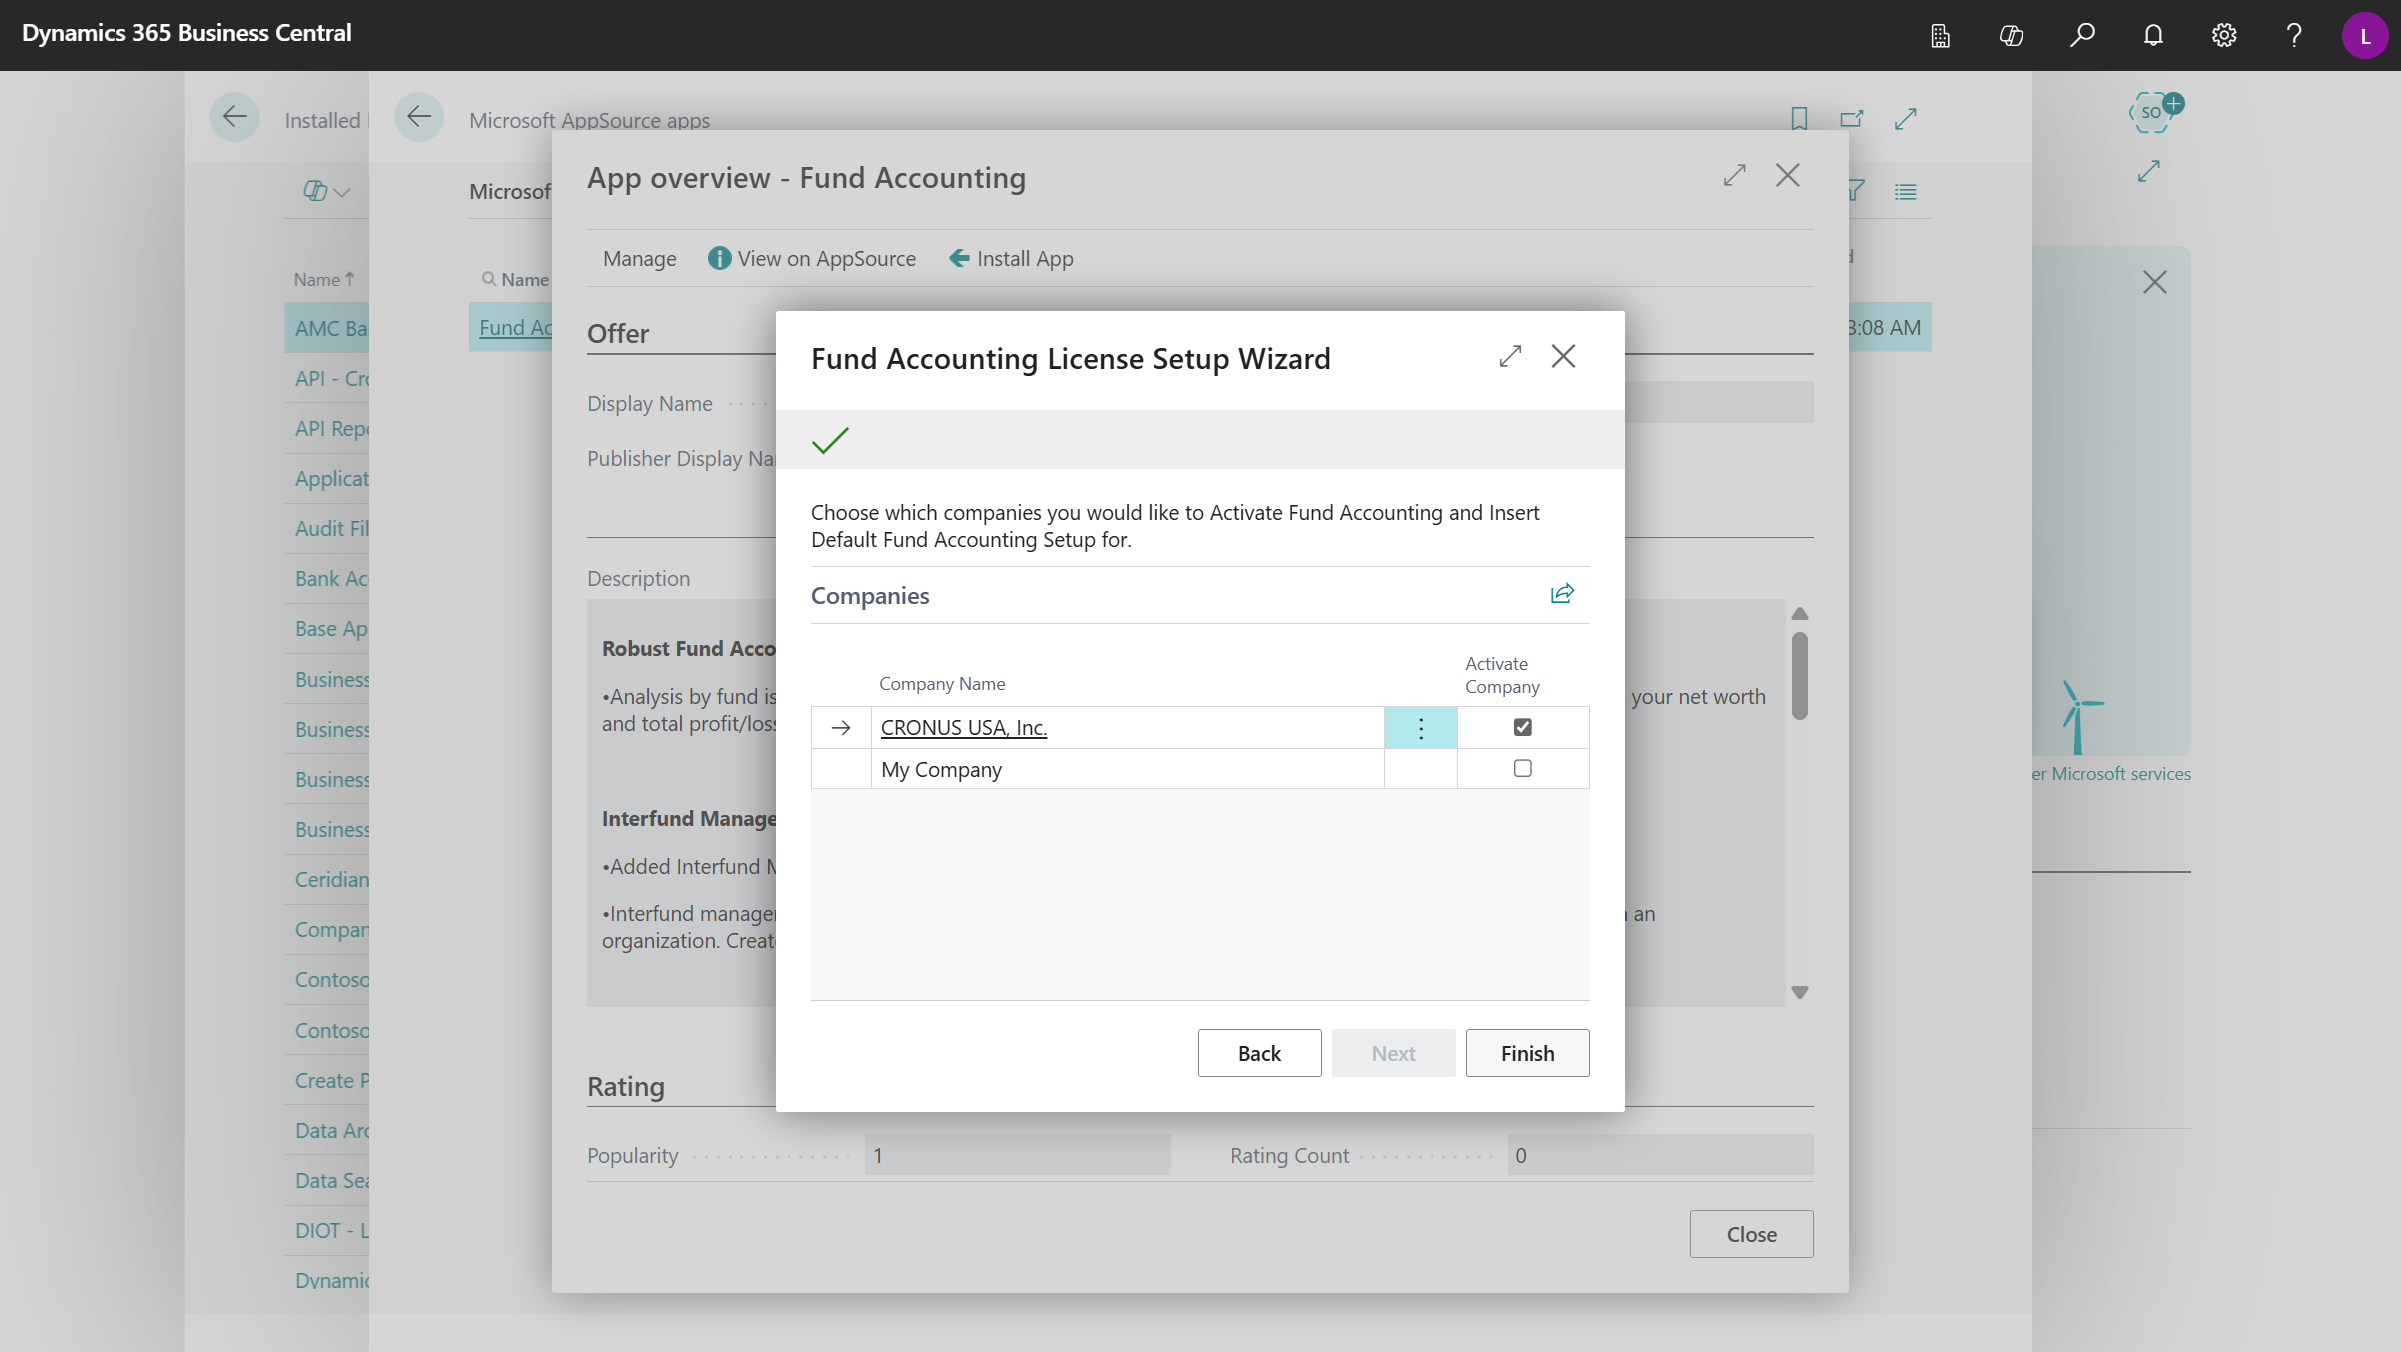Image resolution: width=2401 pixels, height=1352 pixels.
Task: Open the CRONUS USA, Inc. company link
Action: (963, 727)
